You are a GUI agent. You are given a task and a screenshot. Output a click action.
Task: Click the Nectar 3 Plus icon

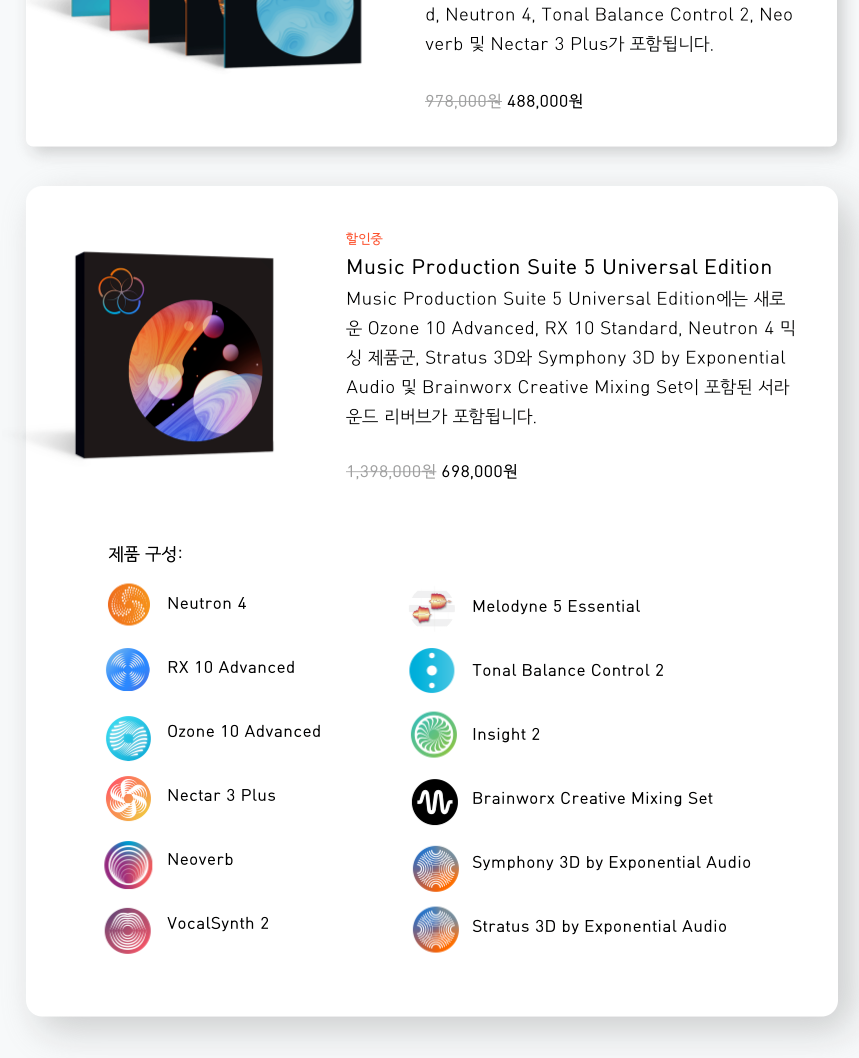pyautogui.click(x=128, y=798)
